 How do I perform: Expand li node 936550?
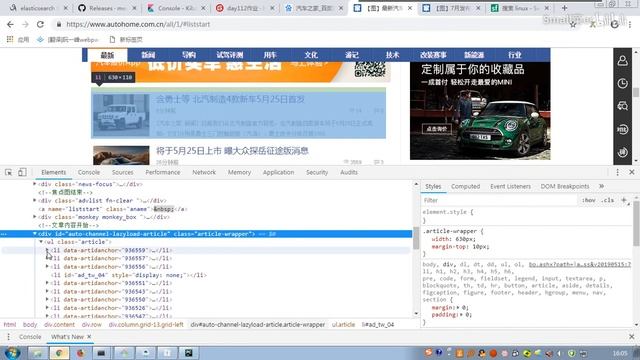point(47,299)
